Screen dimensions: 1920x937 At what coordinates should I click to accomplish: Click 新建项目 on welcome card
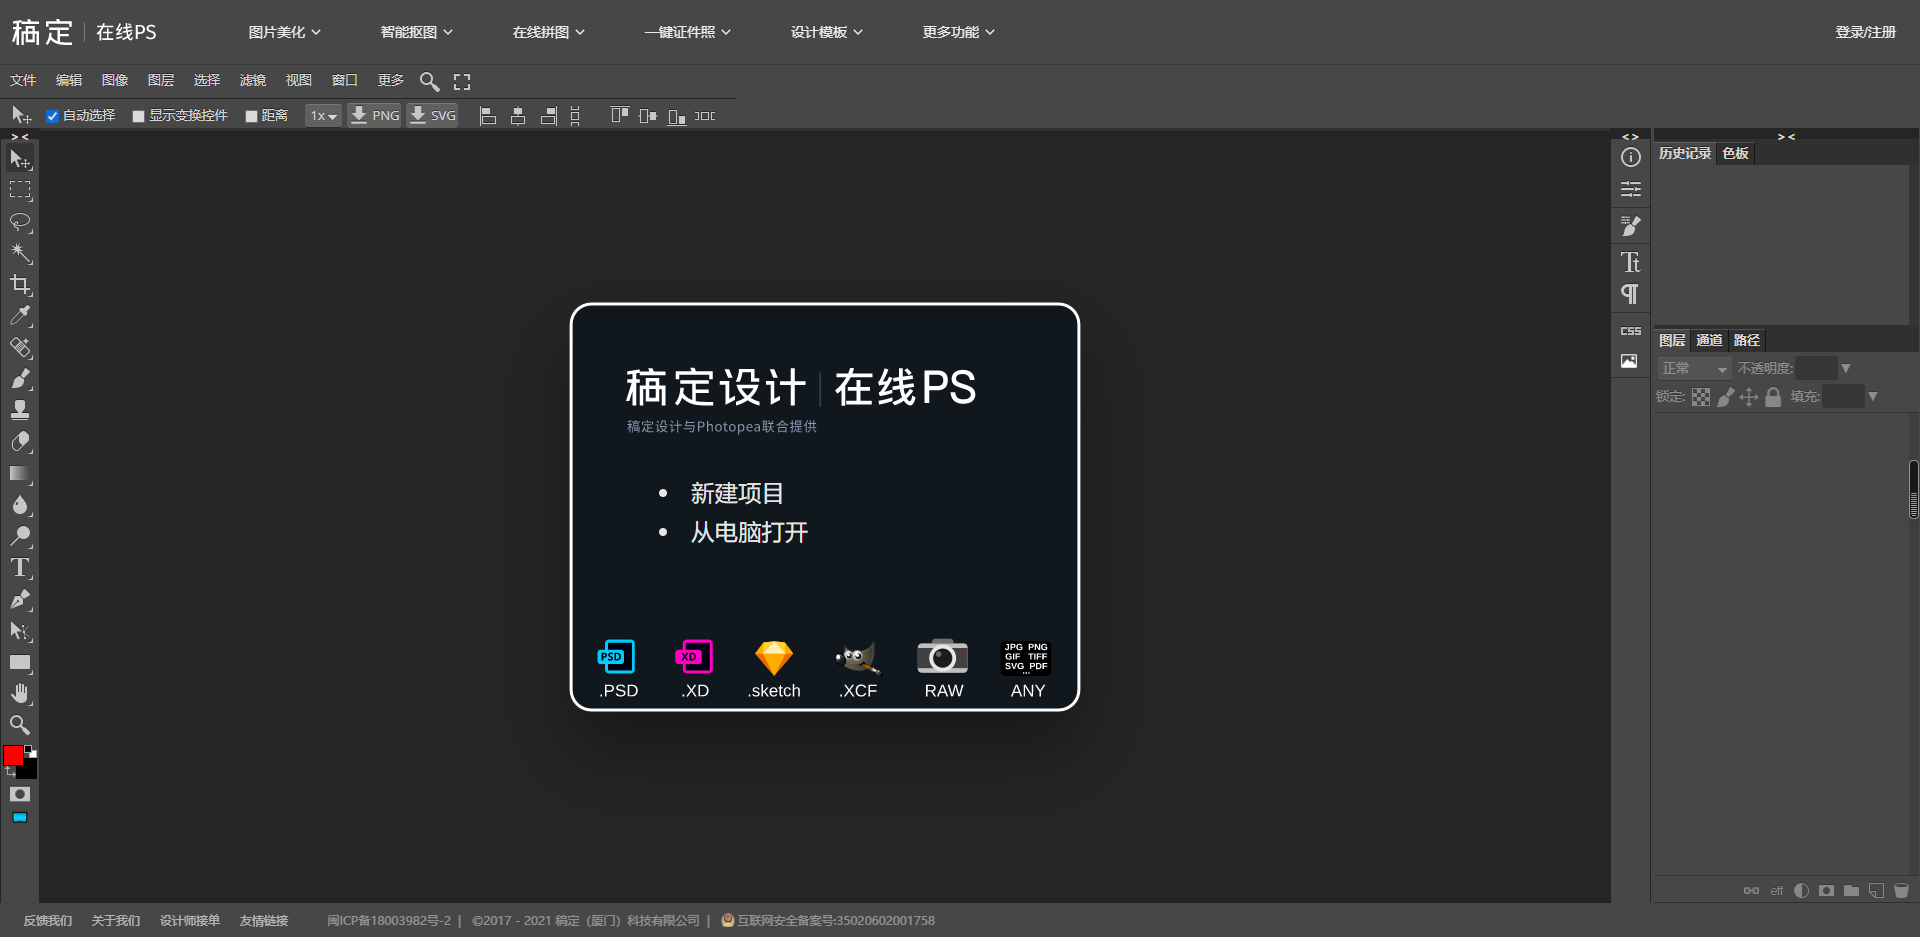tap(737, 493)
